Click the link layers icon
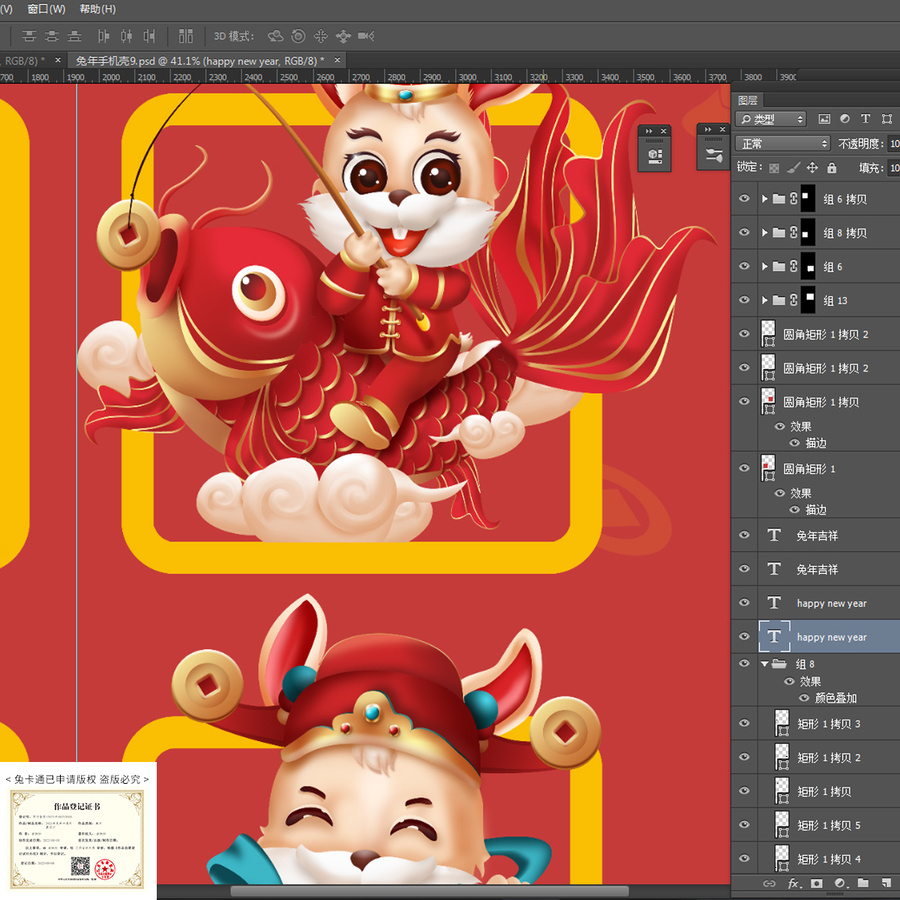Screen dimensions: 900x900 click(x=769, y=883)
